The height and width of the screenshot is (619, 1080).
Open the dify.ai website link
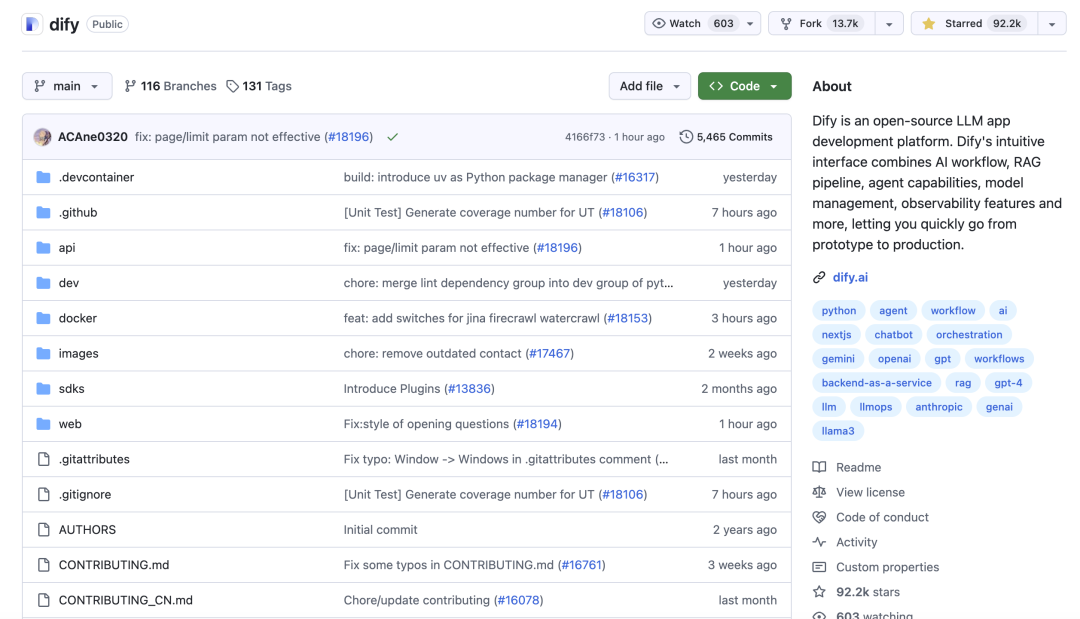pos(850,277)
